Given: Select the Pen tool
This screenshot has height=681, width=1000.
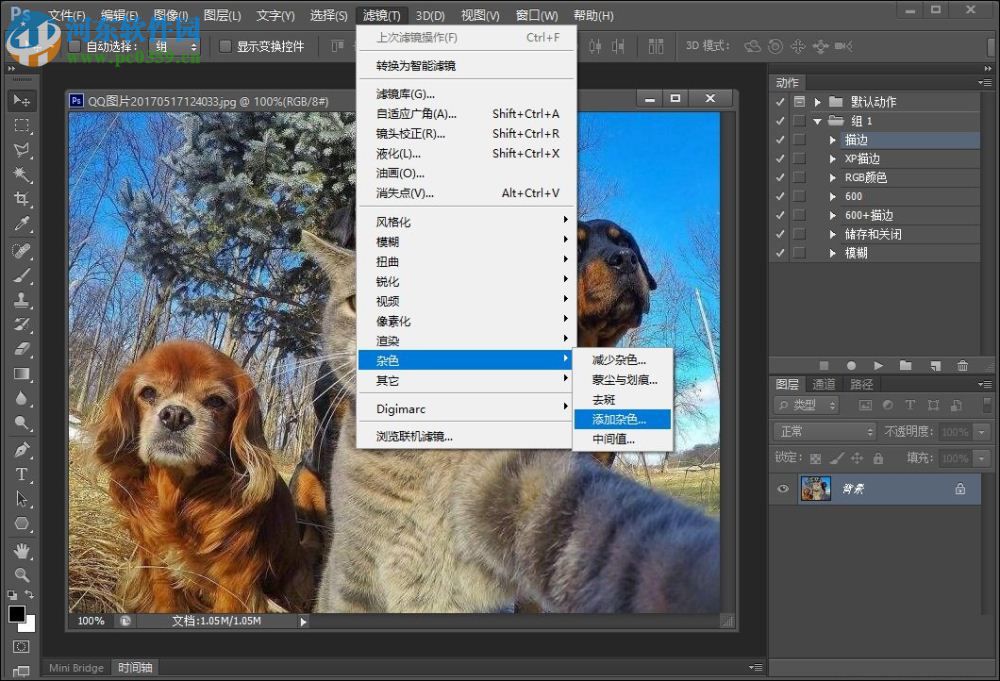Looking at the screenshot, I should click(x=21, y=450).
